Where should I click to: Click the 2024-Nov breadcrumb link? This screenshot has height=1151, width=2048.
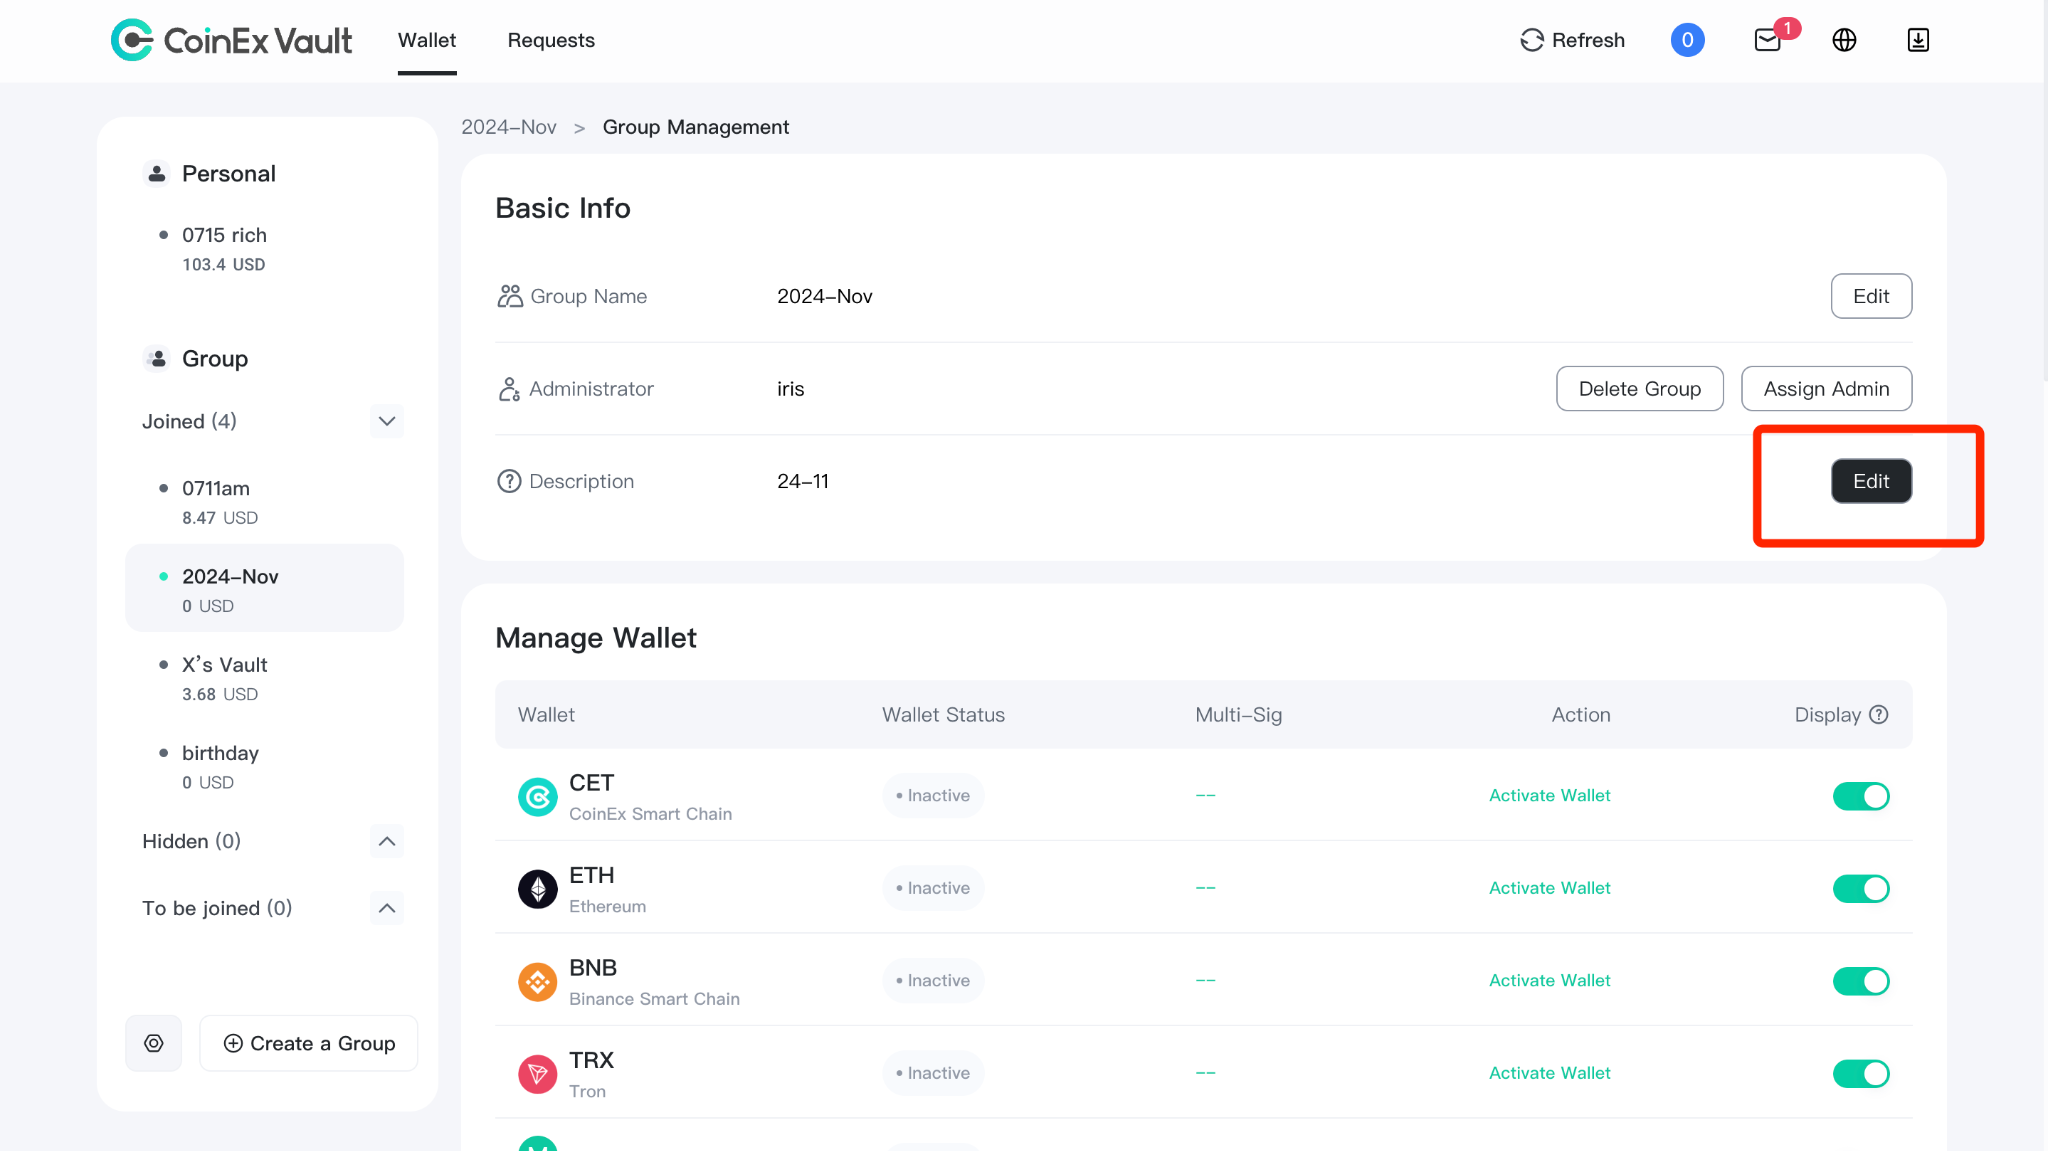click(x=509, y=127)
